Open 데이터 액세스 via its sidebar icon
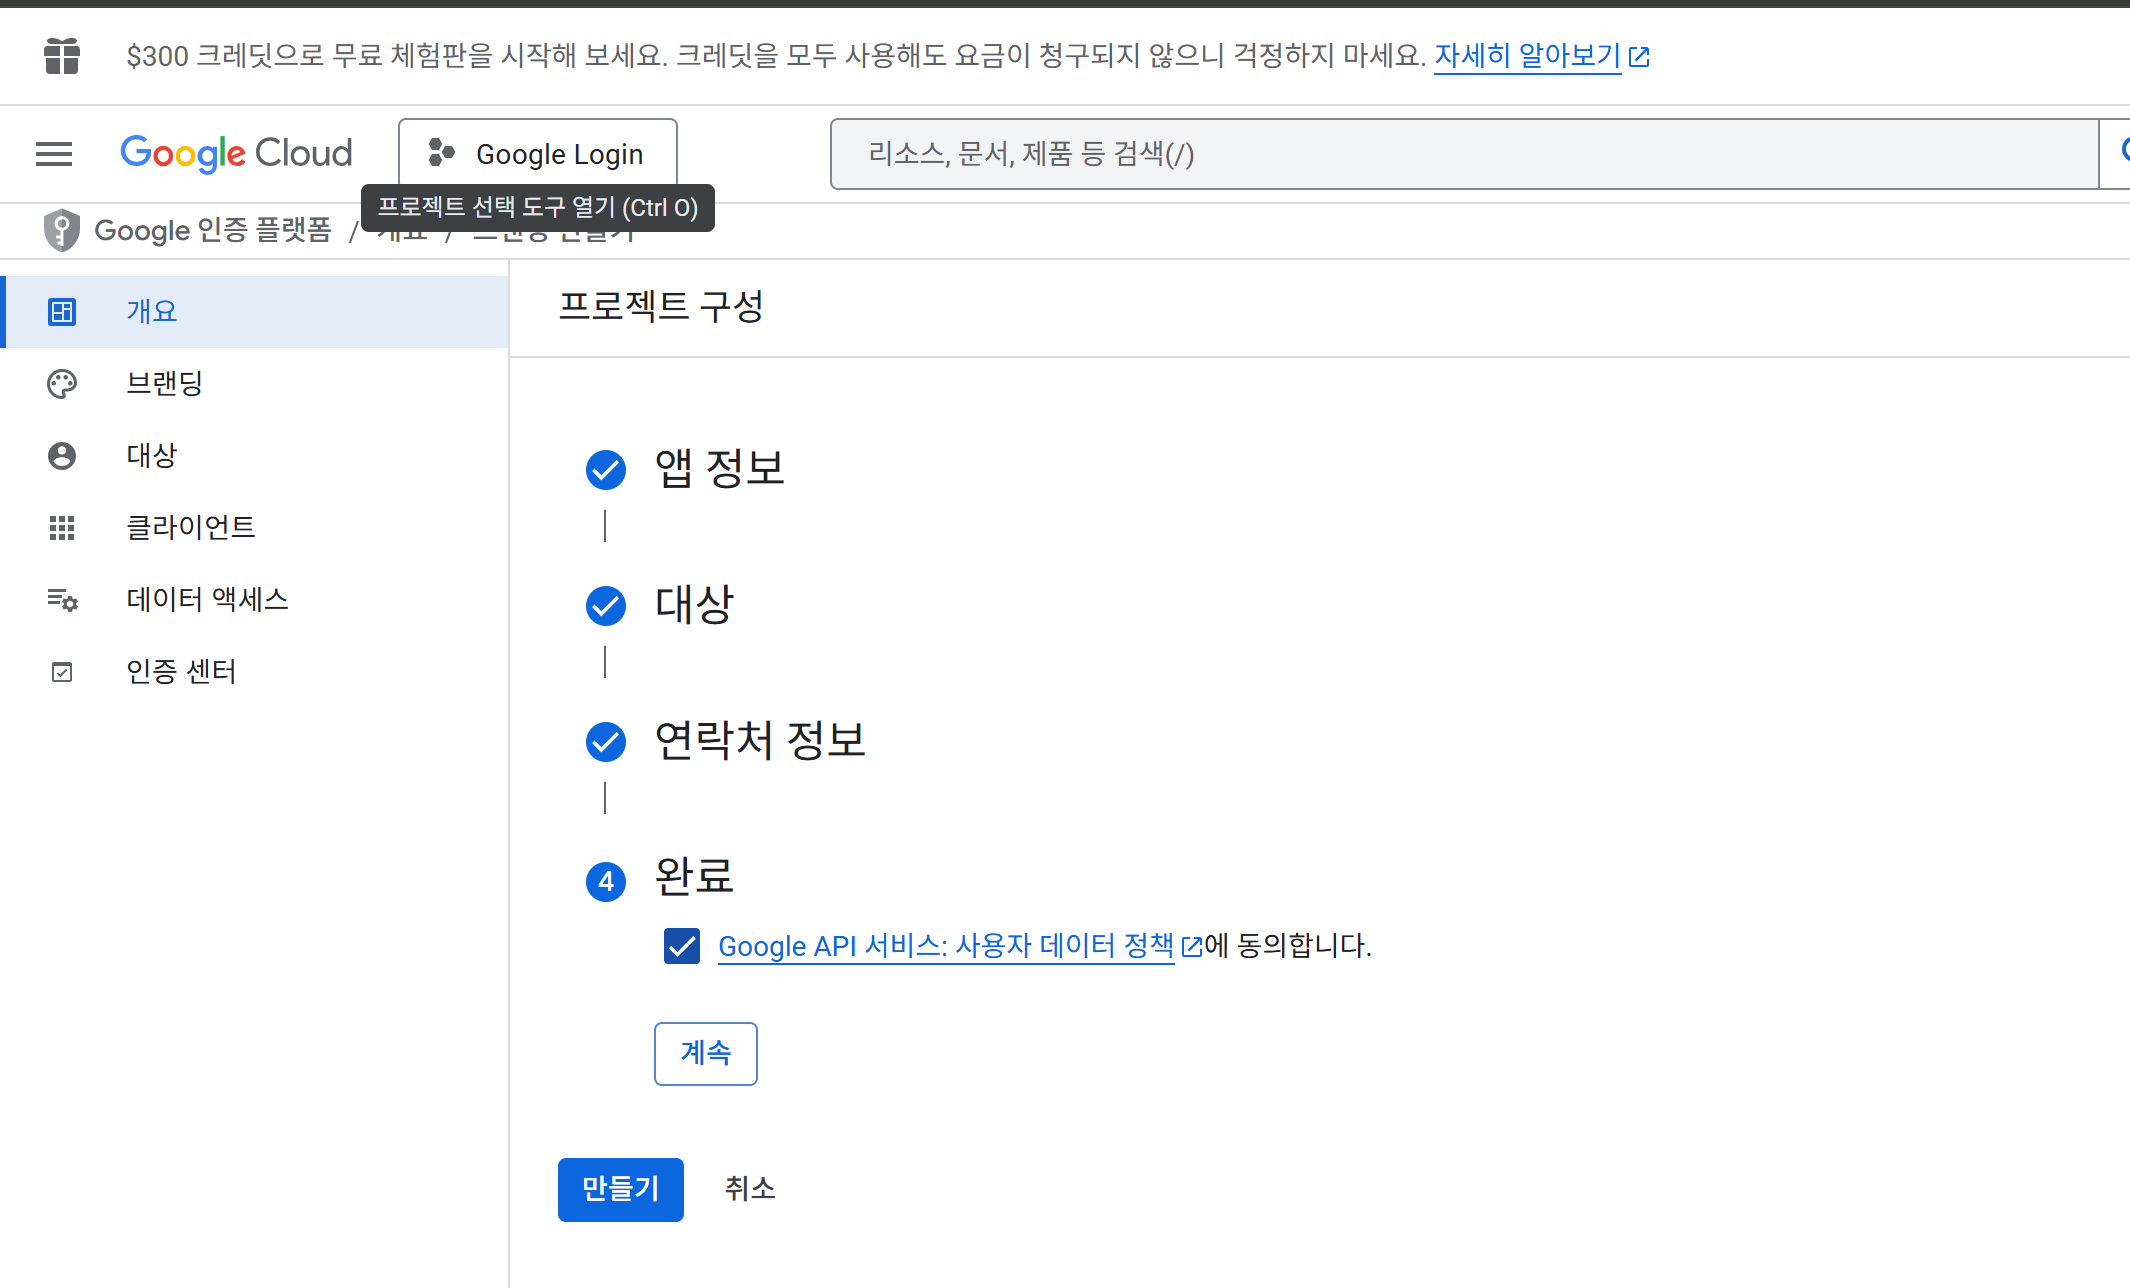The width and height of the screenshot is (2130, 1288). [62, 599]
